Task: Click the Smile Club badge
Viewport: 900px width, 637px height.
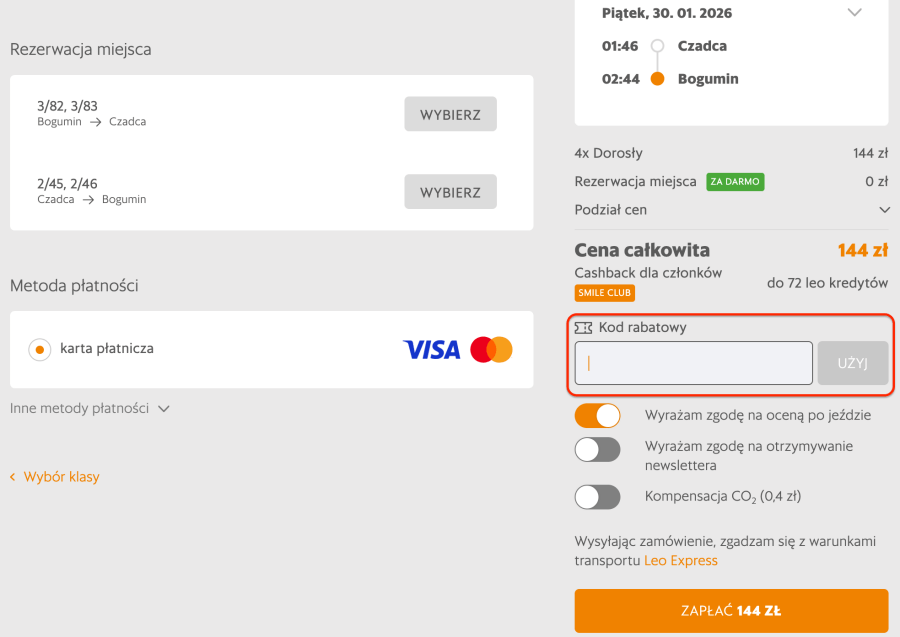Action: pyautogui.click(x=604, y=293)
